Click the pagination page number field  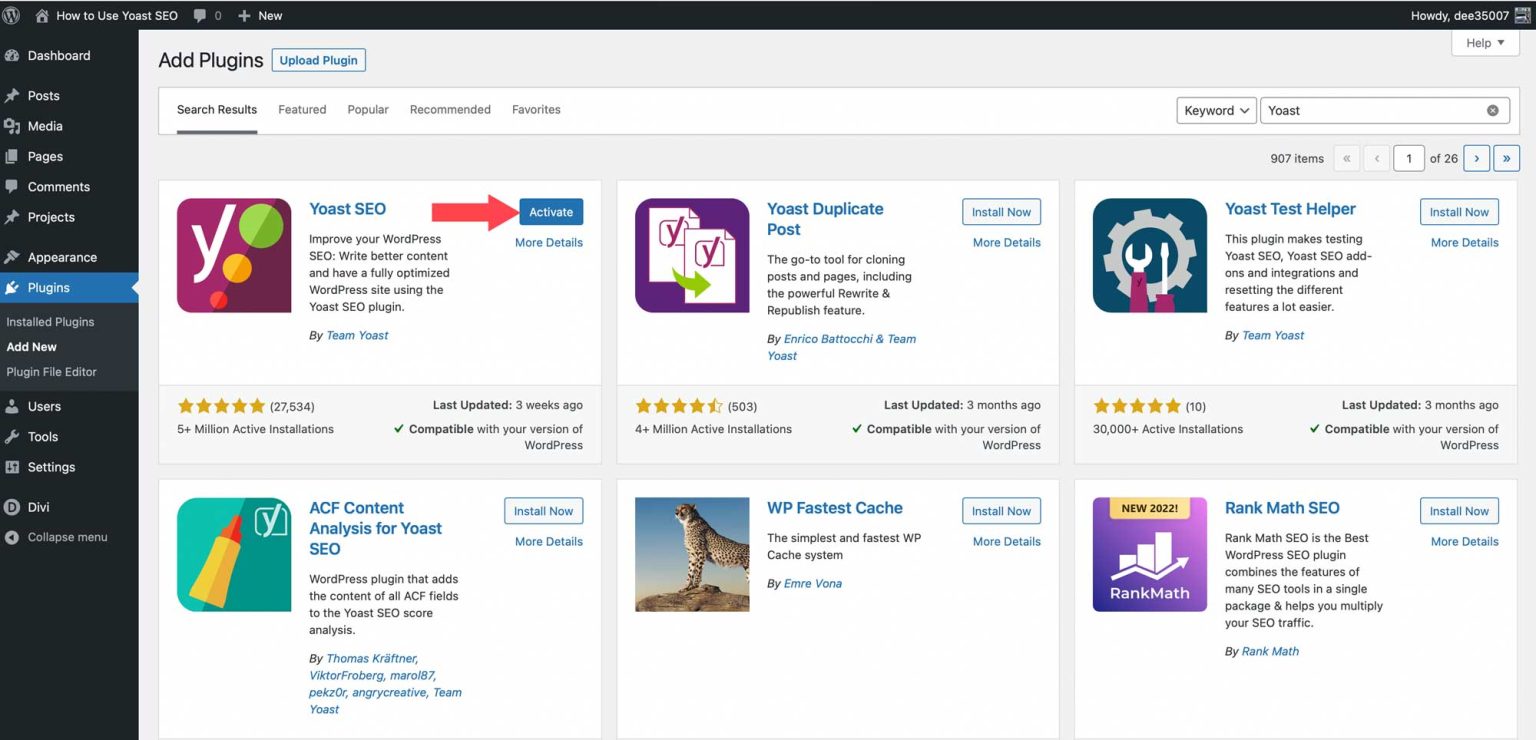pos(1408,157)
